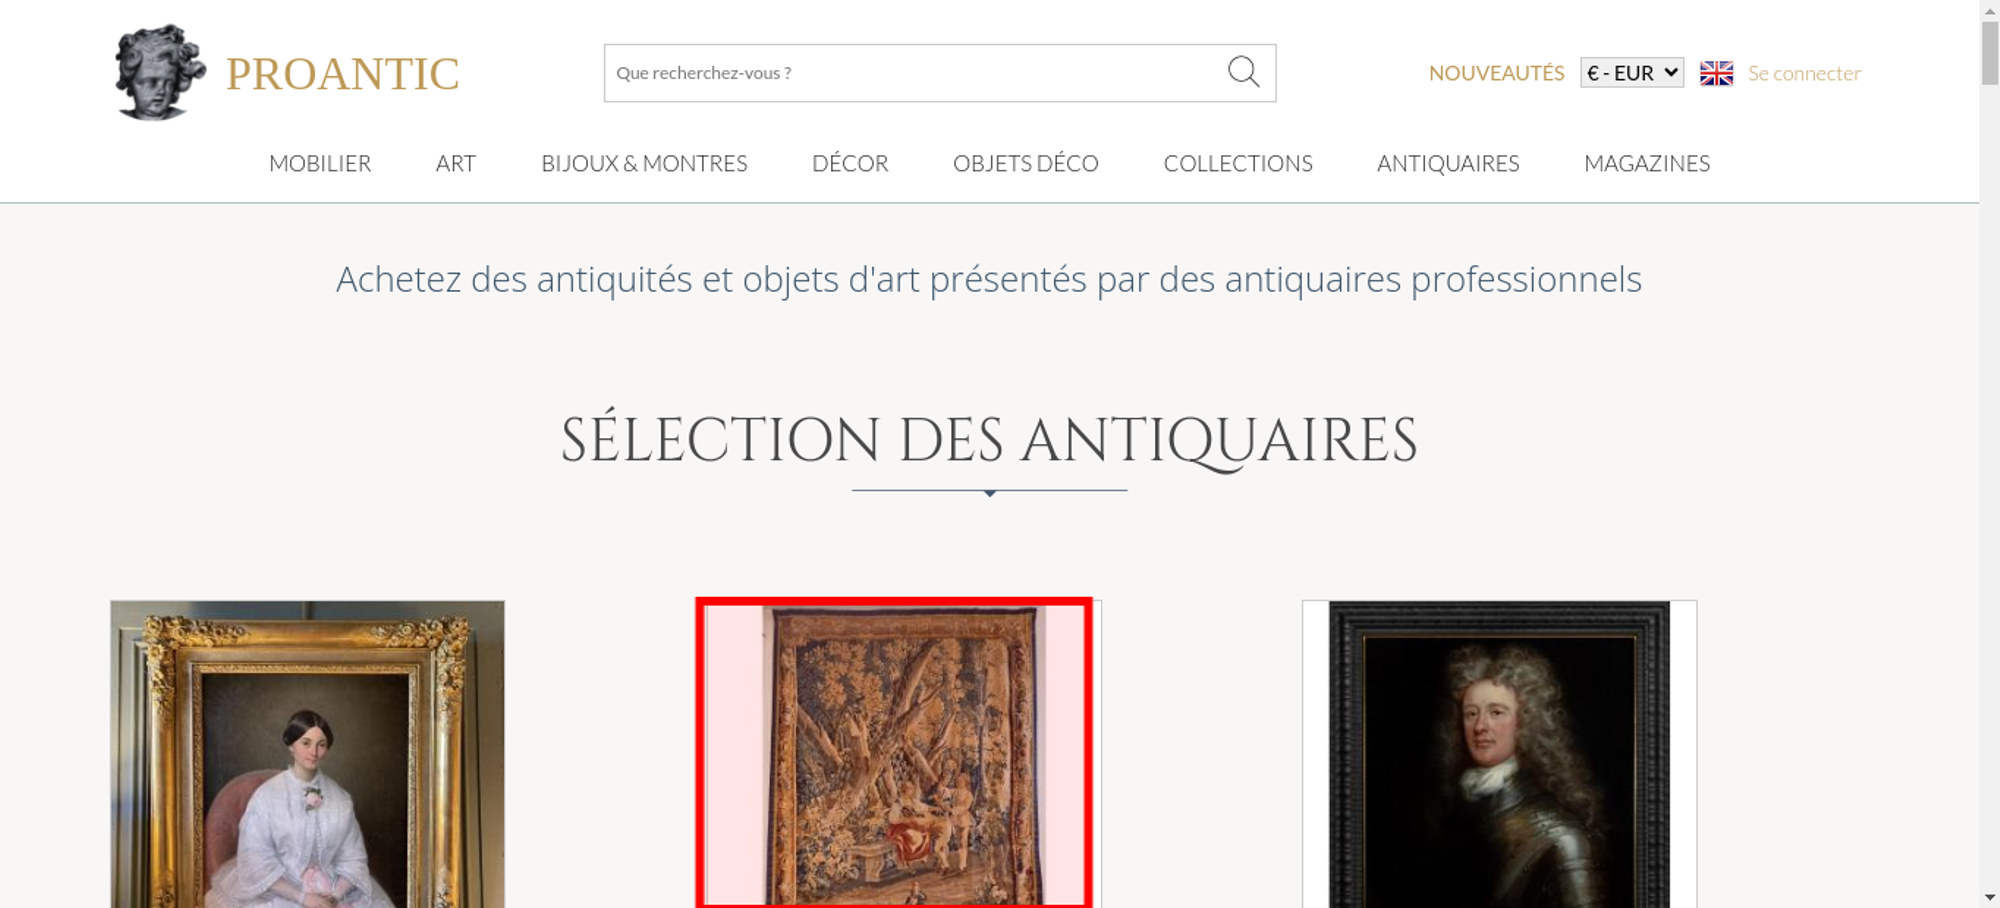
Task: Click the PROANTIC brand name text
Action: pos(342,74)
